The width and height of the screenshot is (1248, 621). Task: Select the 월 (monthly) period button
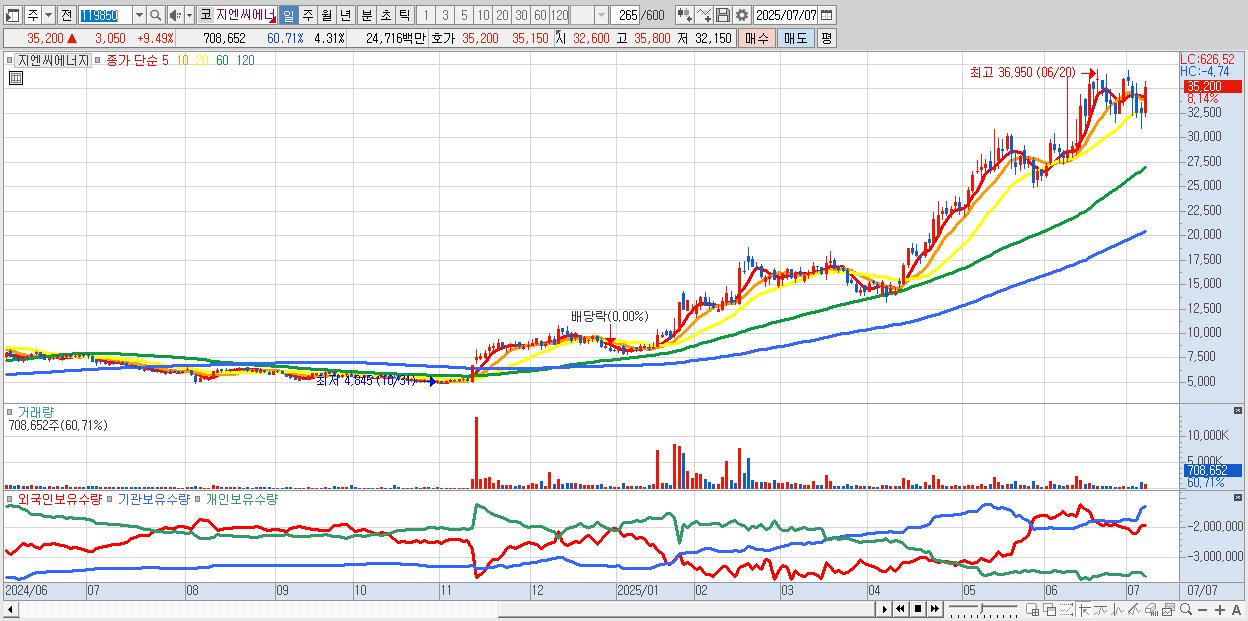pos(326,15)
